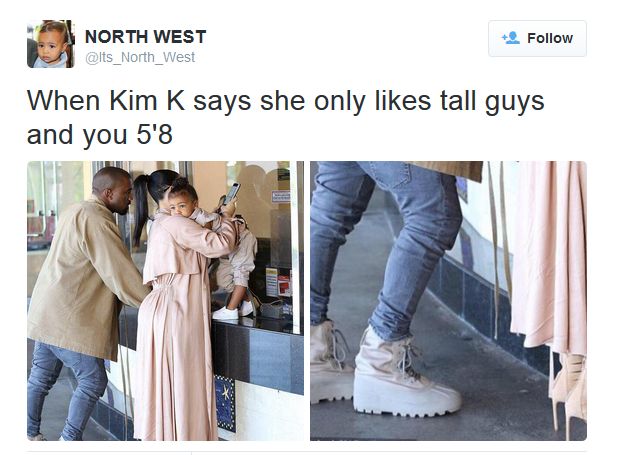This screenshot has width=619, height=455.
Task: Open the @Its_North_West handle link
Action: tap(140, 58)
